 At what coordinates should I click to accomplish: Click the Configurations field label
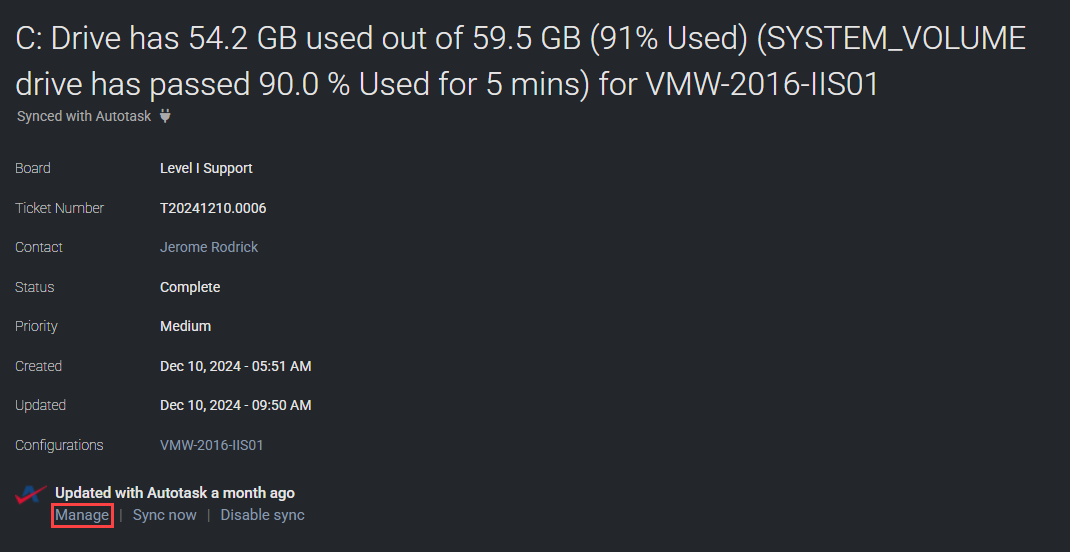click(59, 445)
